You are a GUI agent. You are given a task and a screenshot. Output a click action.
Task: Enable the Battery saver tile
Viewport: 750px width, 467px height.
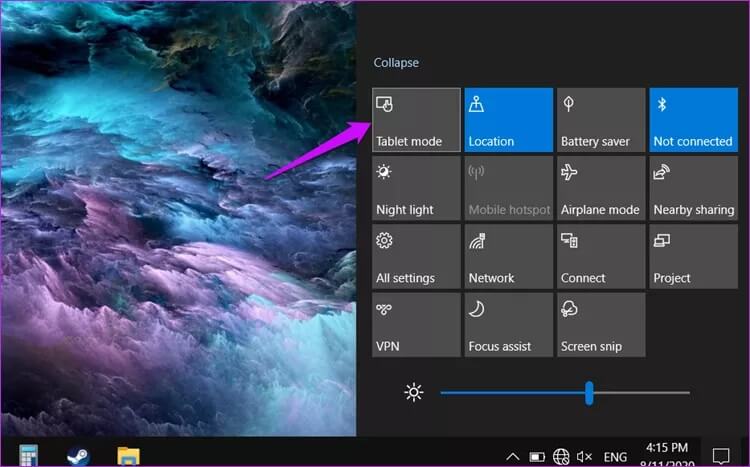(601, 120)
